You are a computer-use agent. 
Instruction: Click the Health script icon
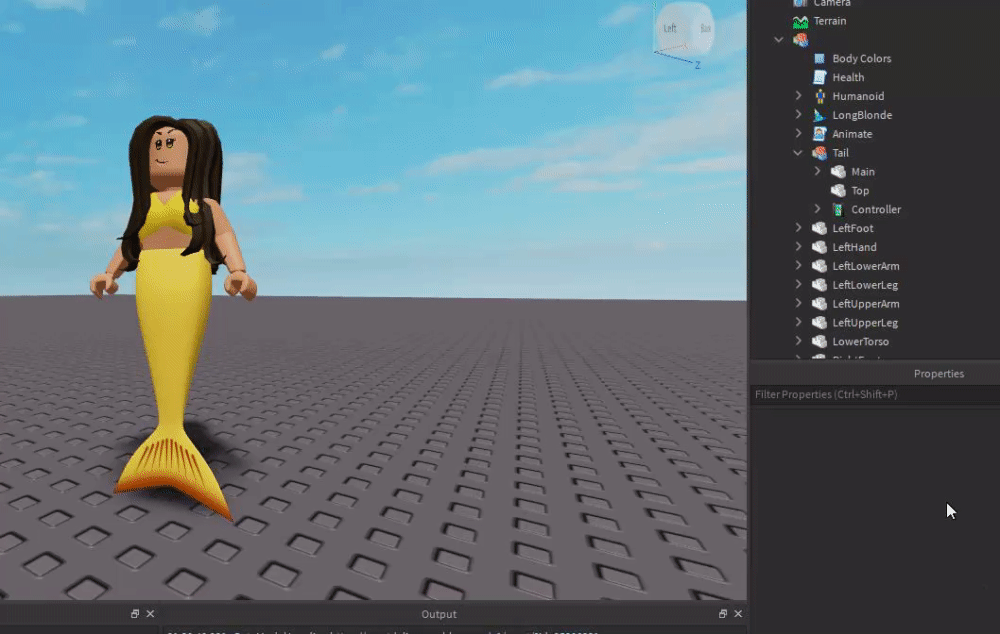[820, 77]
